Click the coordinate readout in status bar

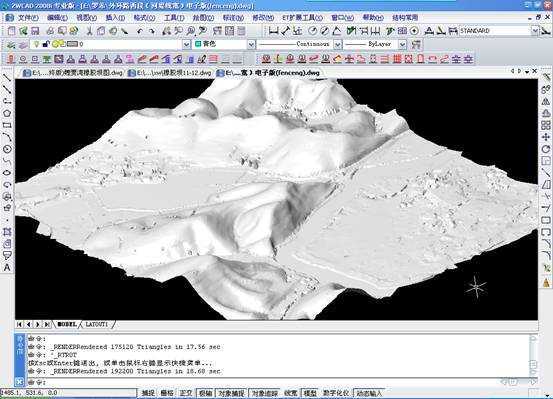point(68,393)
